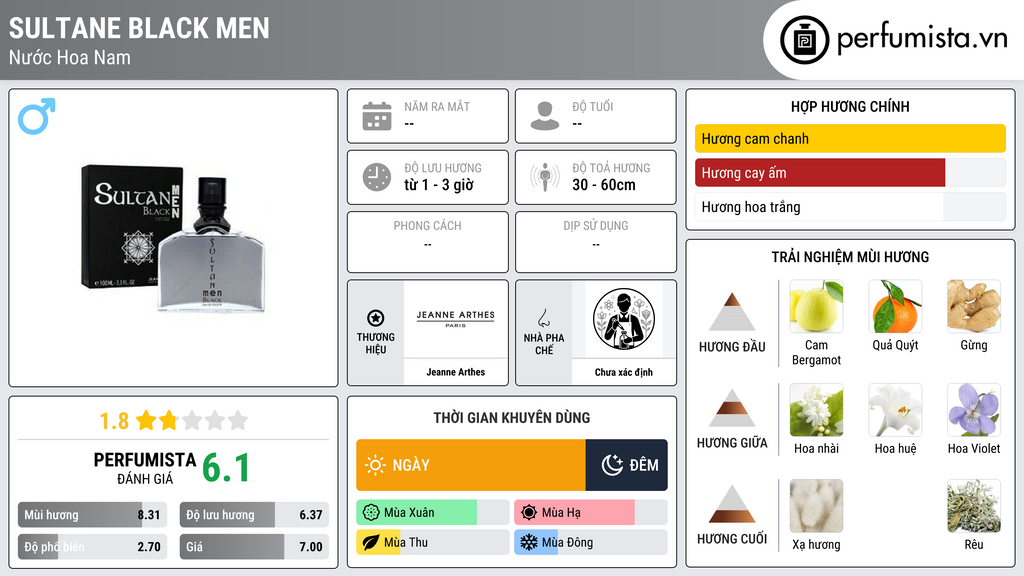Screen dimensions: 1024x576
Task: Click the TRẢI NGHIỆM MÙI HƯƠNG heading
Action: pyautogui.click(x=850, y=257)
